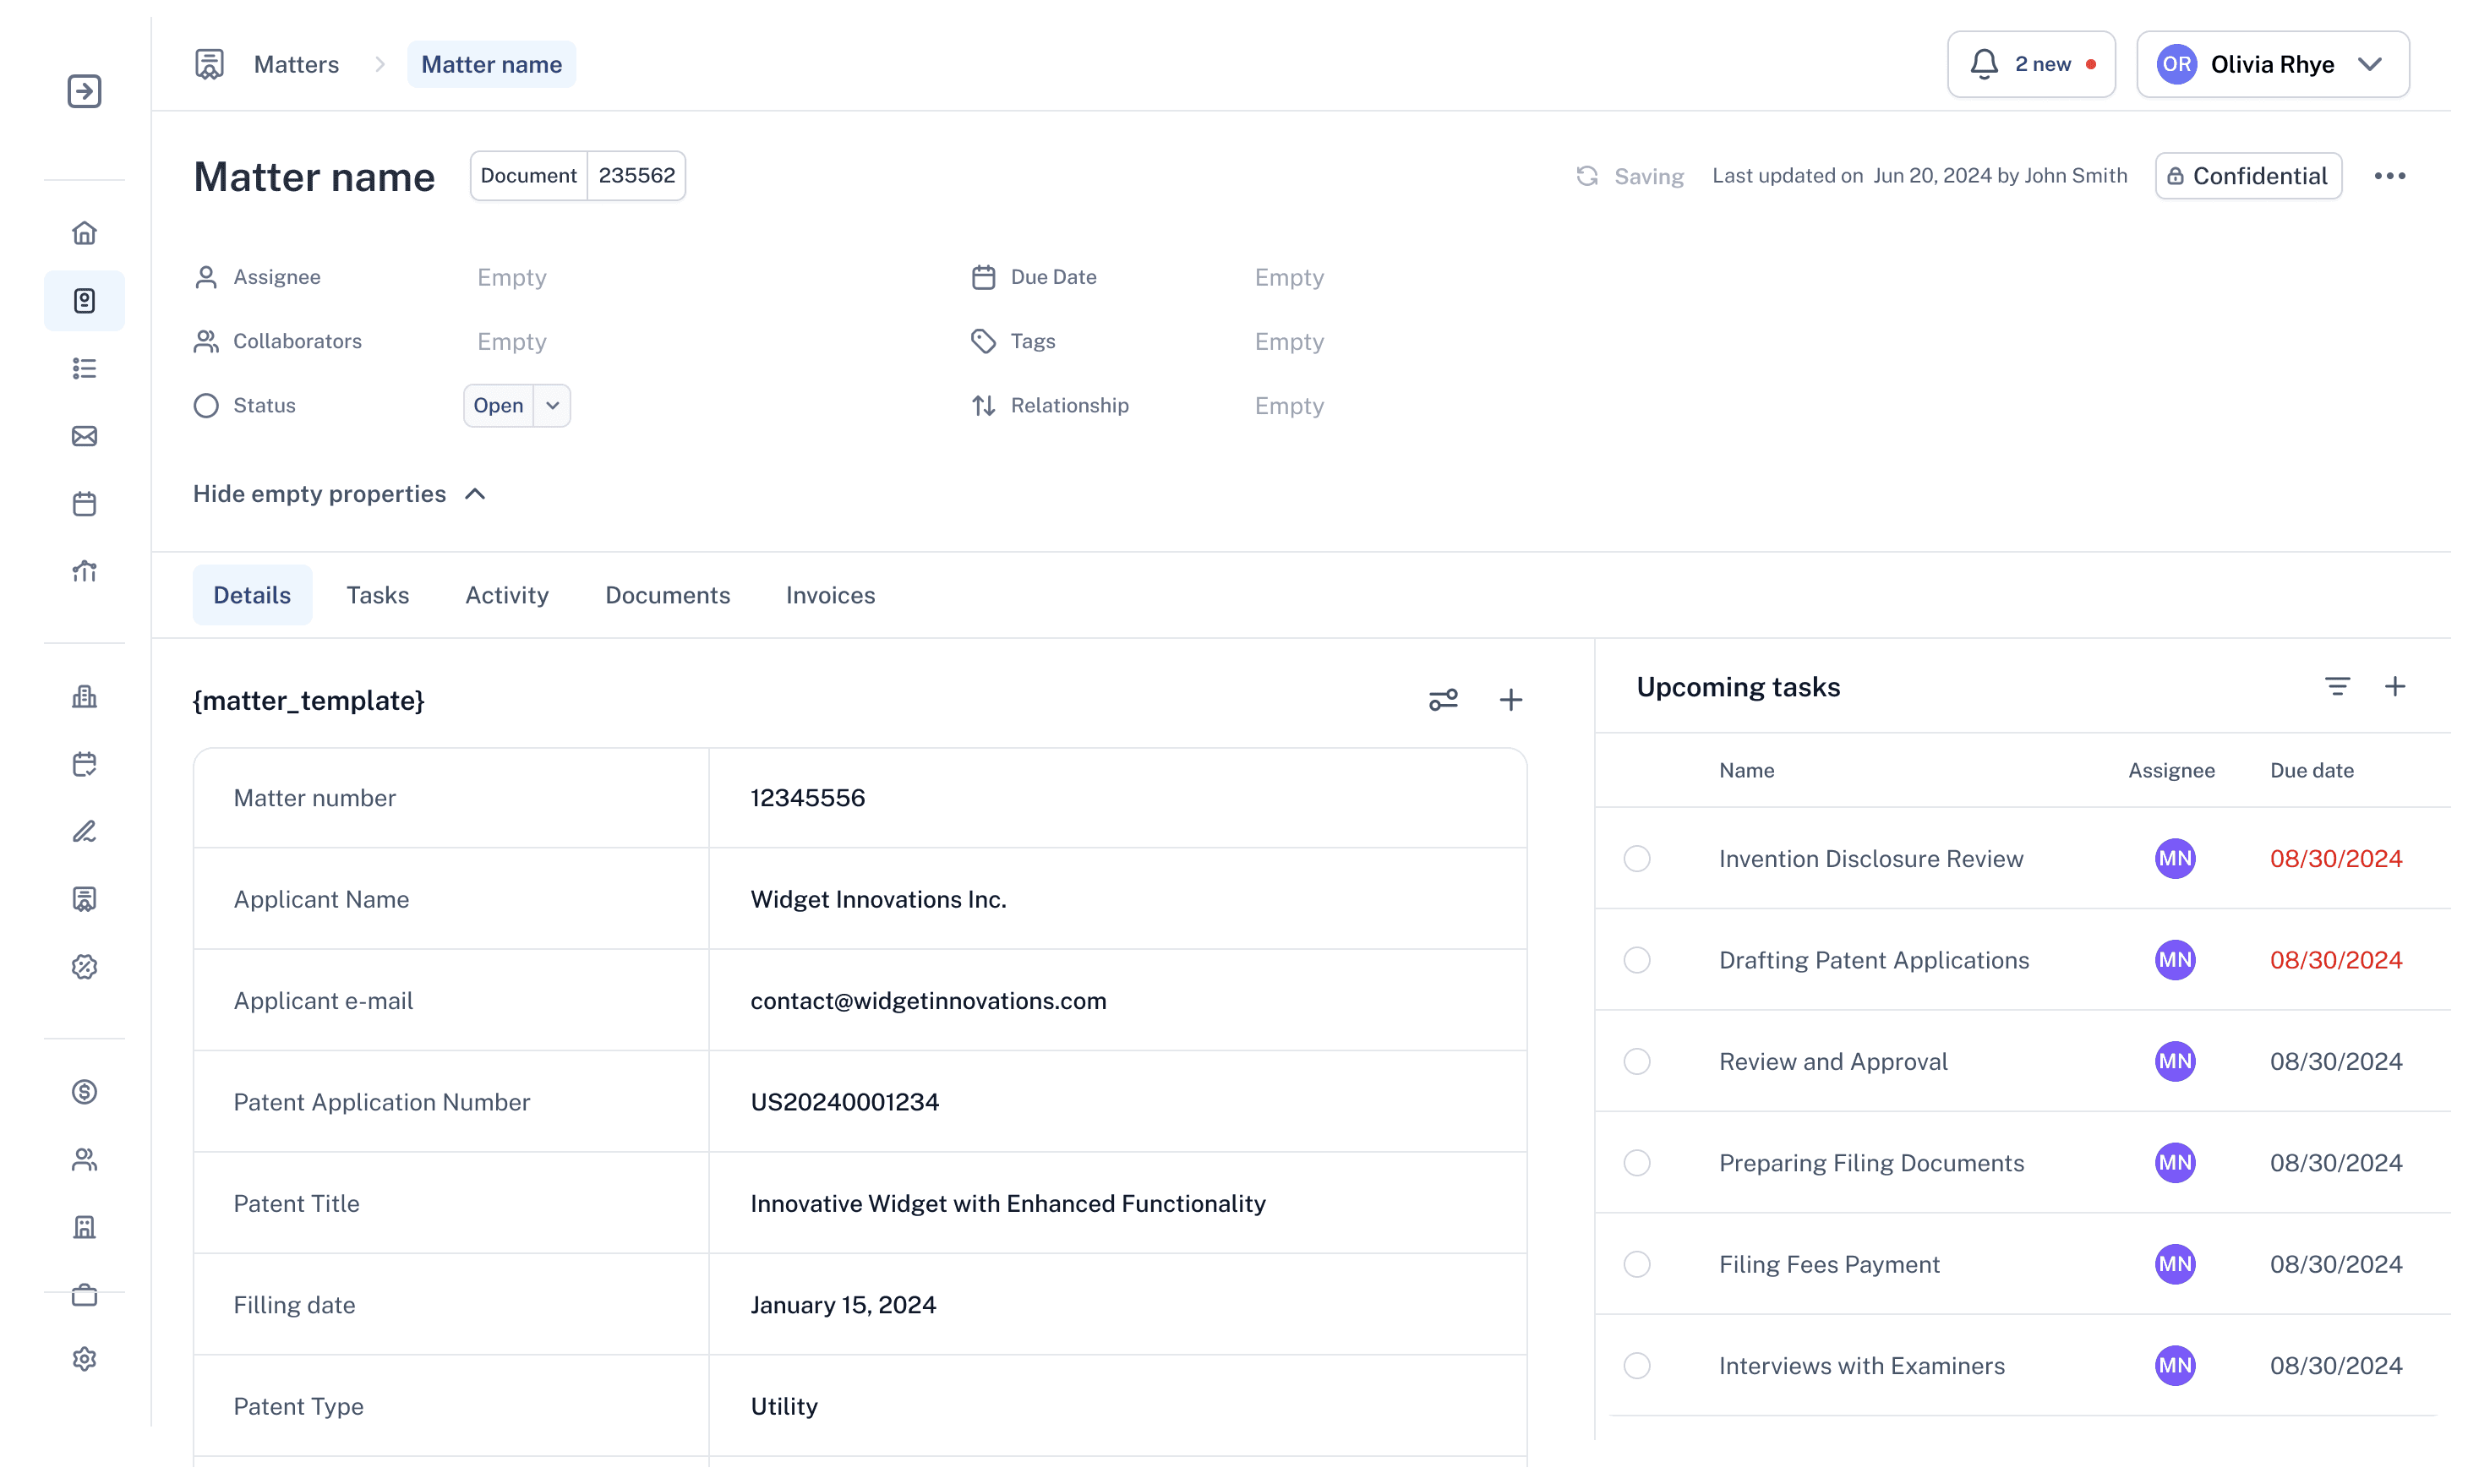The height and width of the screenshot is (1484, 2468).
Task: Open the certificate sidebar icon
Action: pos(84,899)
